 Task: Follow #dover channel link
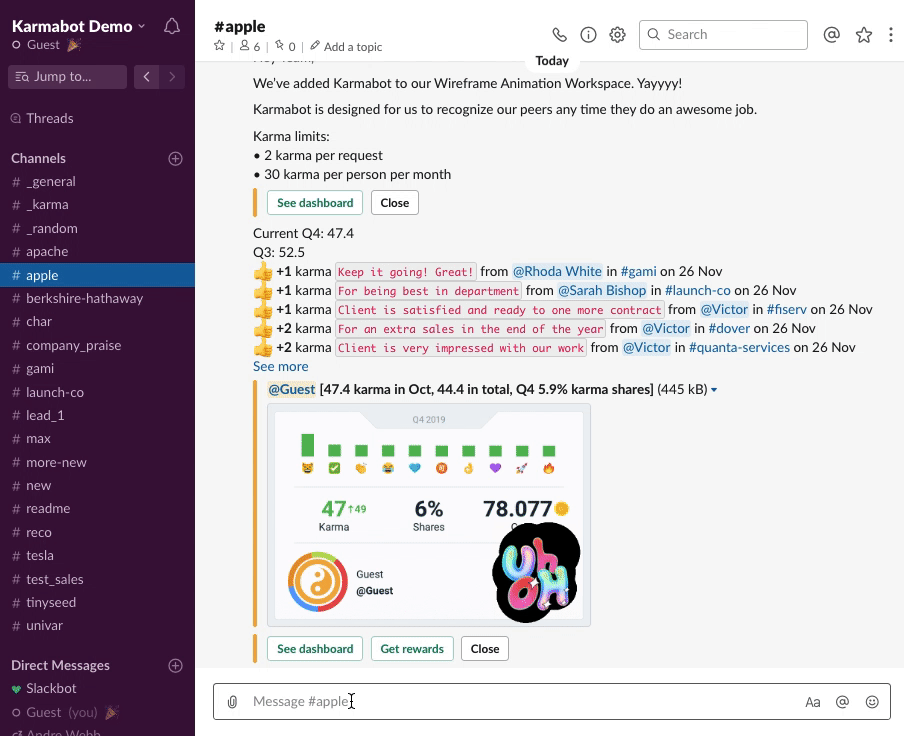[x=729, y=329]
